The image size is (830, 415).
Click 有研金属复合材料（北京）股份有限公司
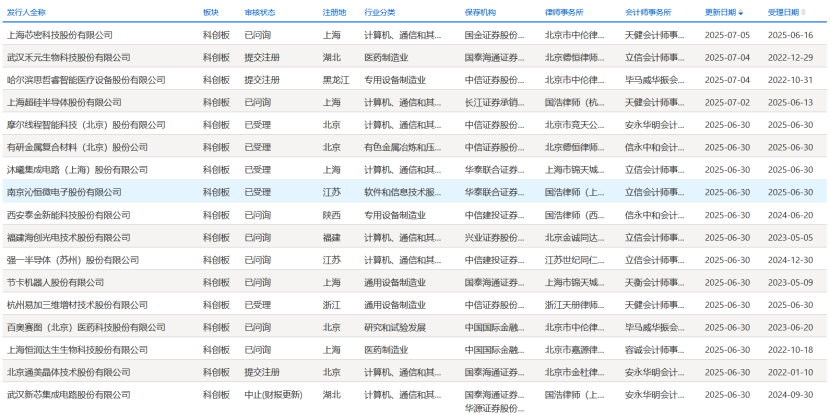pos(82,147)
